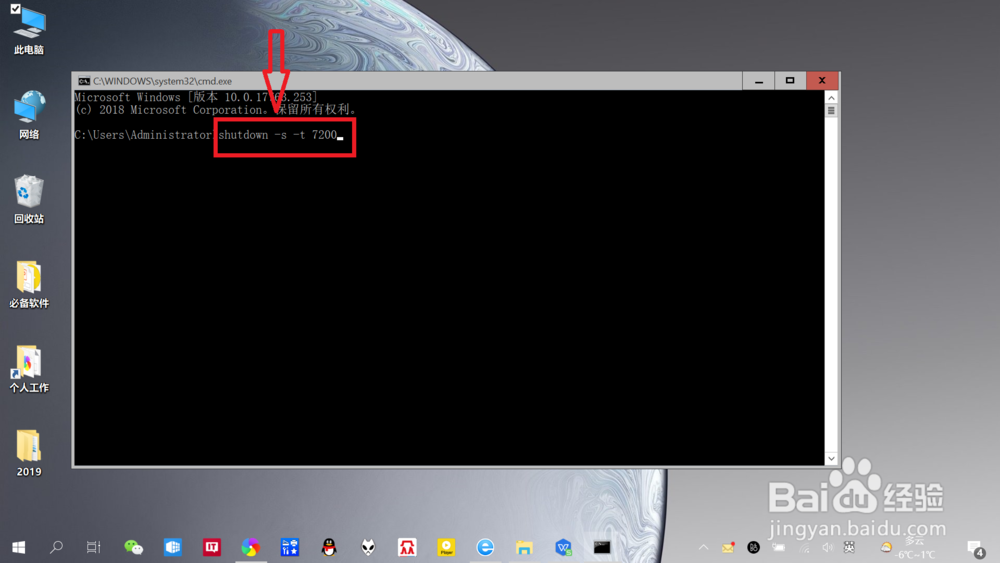The width and height of the screenshot is (1000, 563).
Task: Open the Windows Start menu
Action: point(18,547)
